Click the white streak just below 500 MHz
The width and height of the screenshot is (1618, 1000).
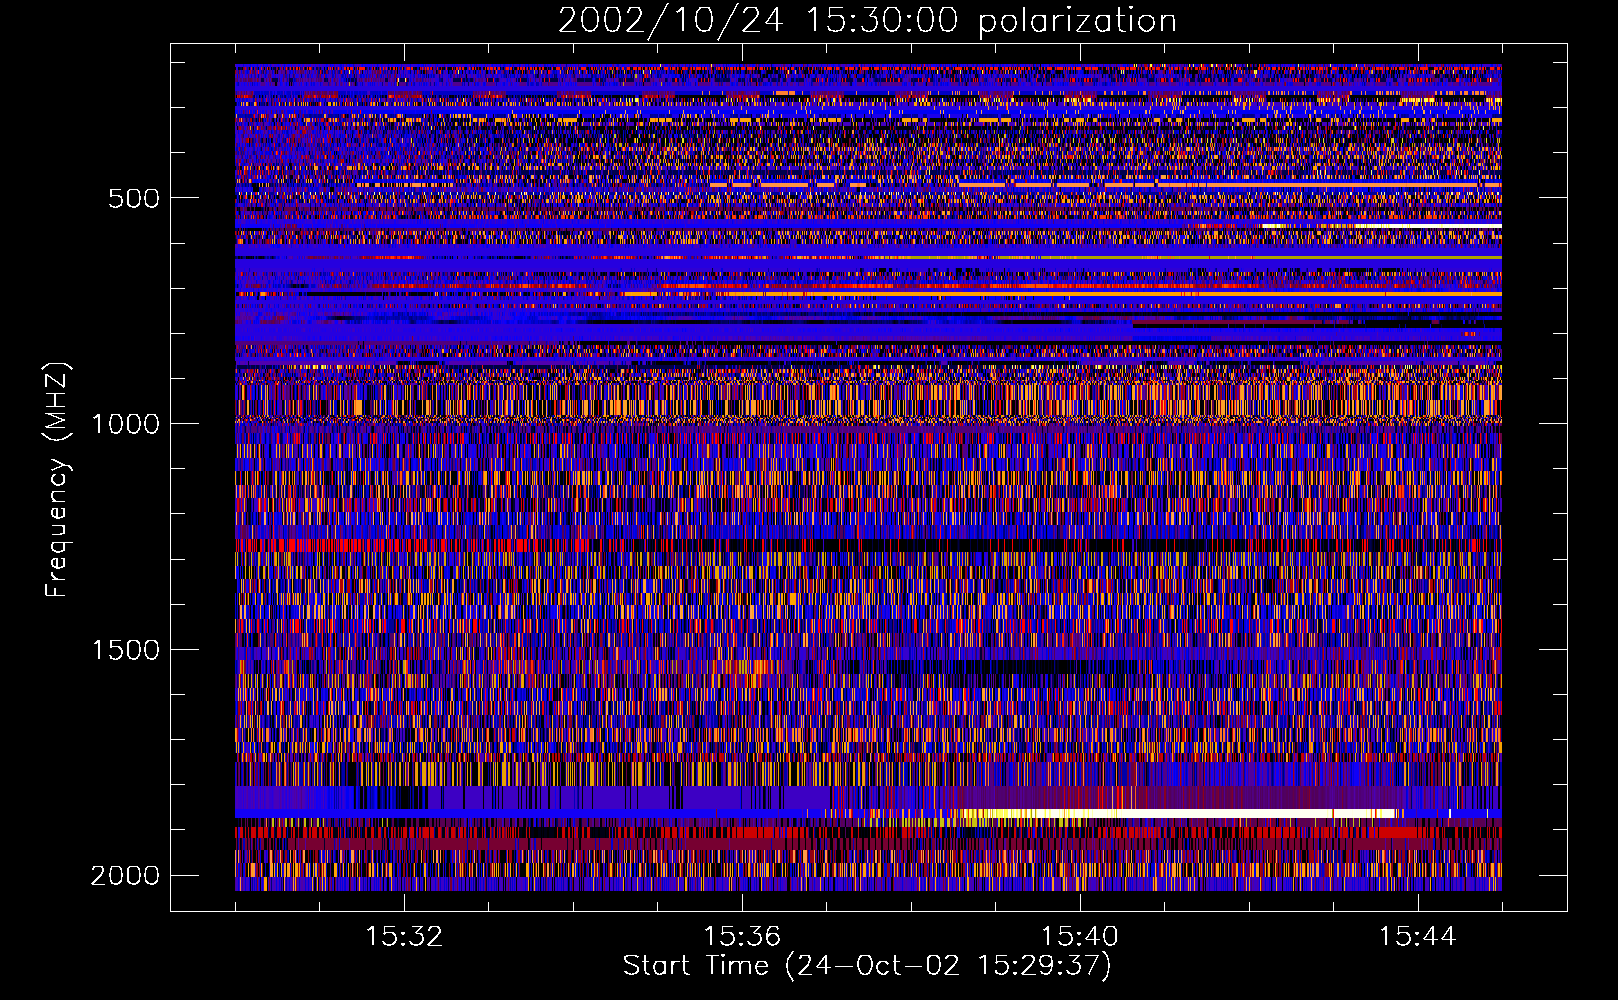(x=1380, y=227)
